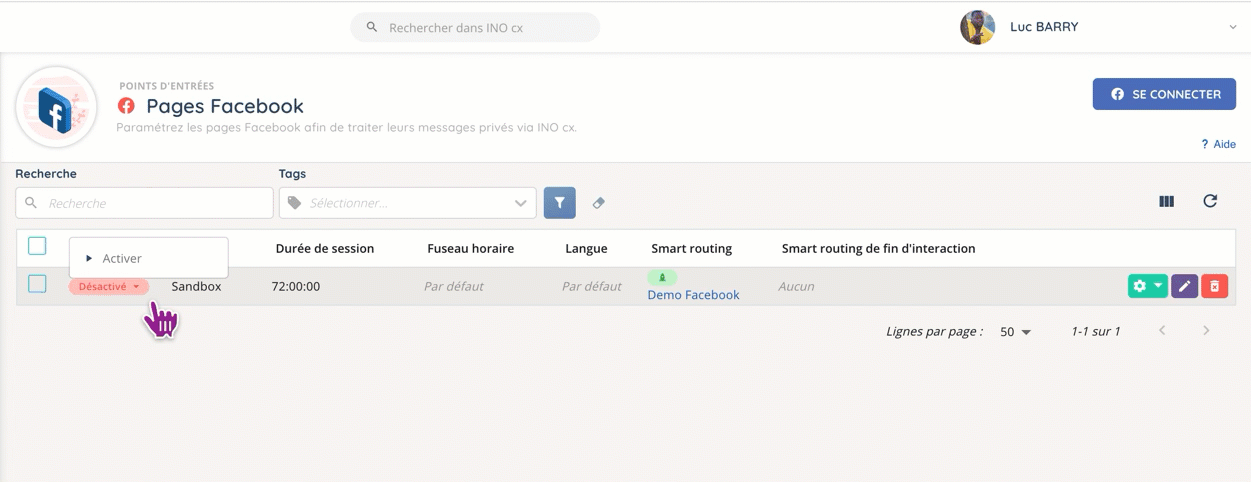
Task: Tick the select-all checkbox in header
Action: (x=37, y=246)
